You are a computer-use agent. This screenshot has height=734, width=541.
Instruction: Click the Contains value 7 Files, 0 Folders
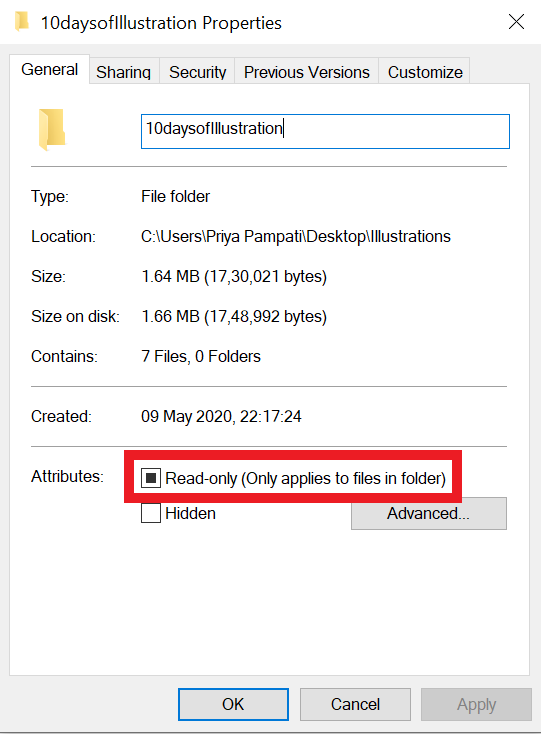click(201, 356)
